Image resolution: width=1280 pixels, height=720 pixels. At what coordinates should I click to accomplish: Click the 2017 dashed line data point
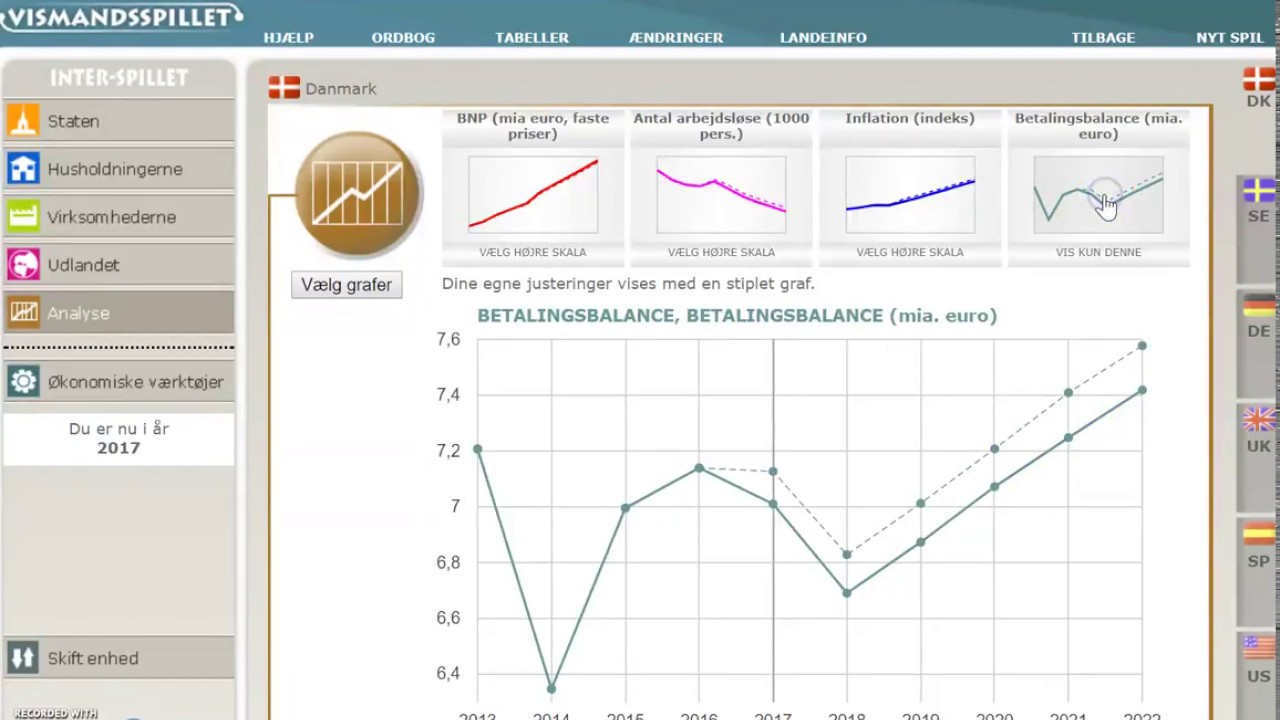click(773, 471)
